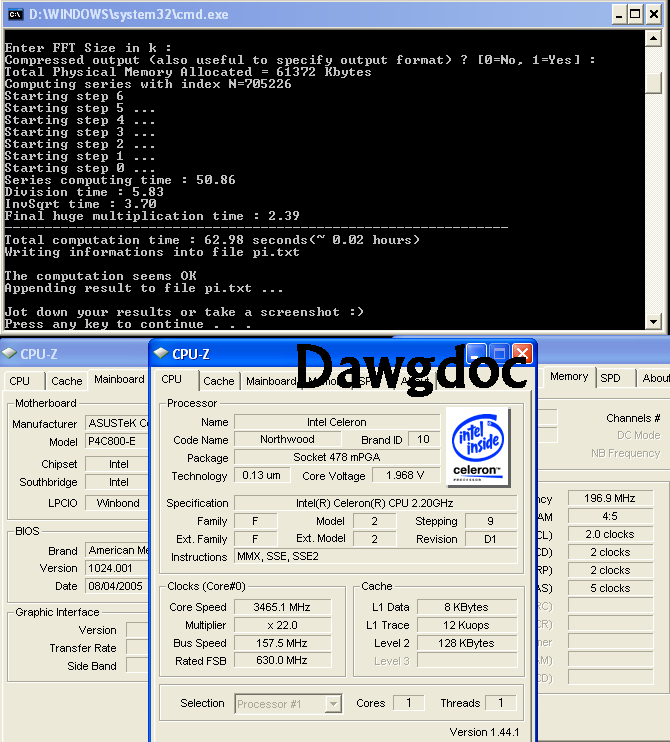
Task: Click the BIOS date 08/04/2005 field
Action: pos(117,586)
